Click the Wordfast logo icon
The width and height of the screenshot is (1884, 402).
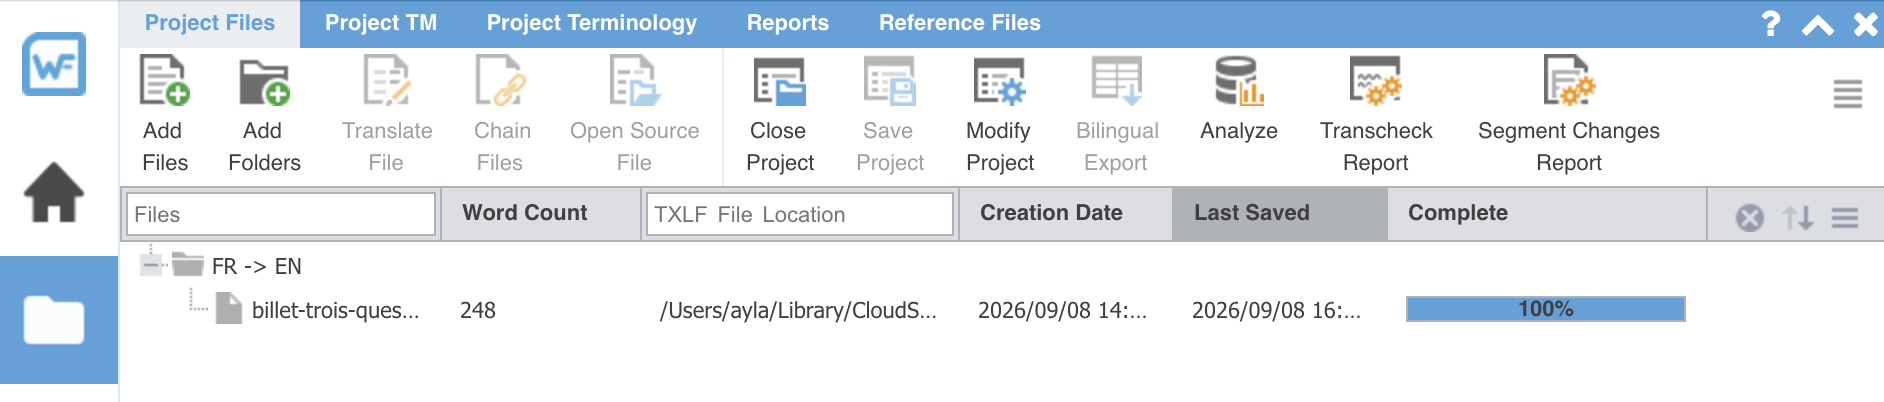[54, 64]
